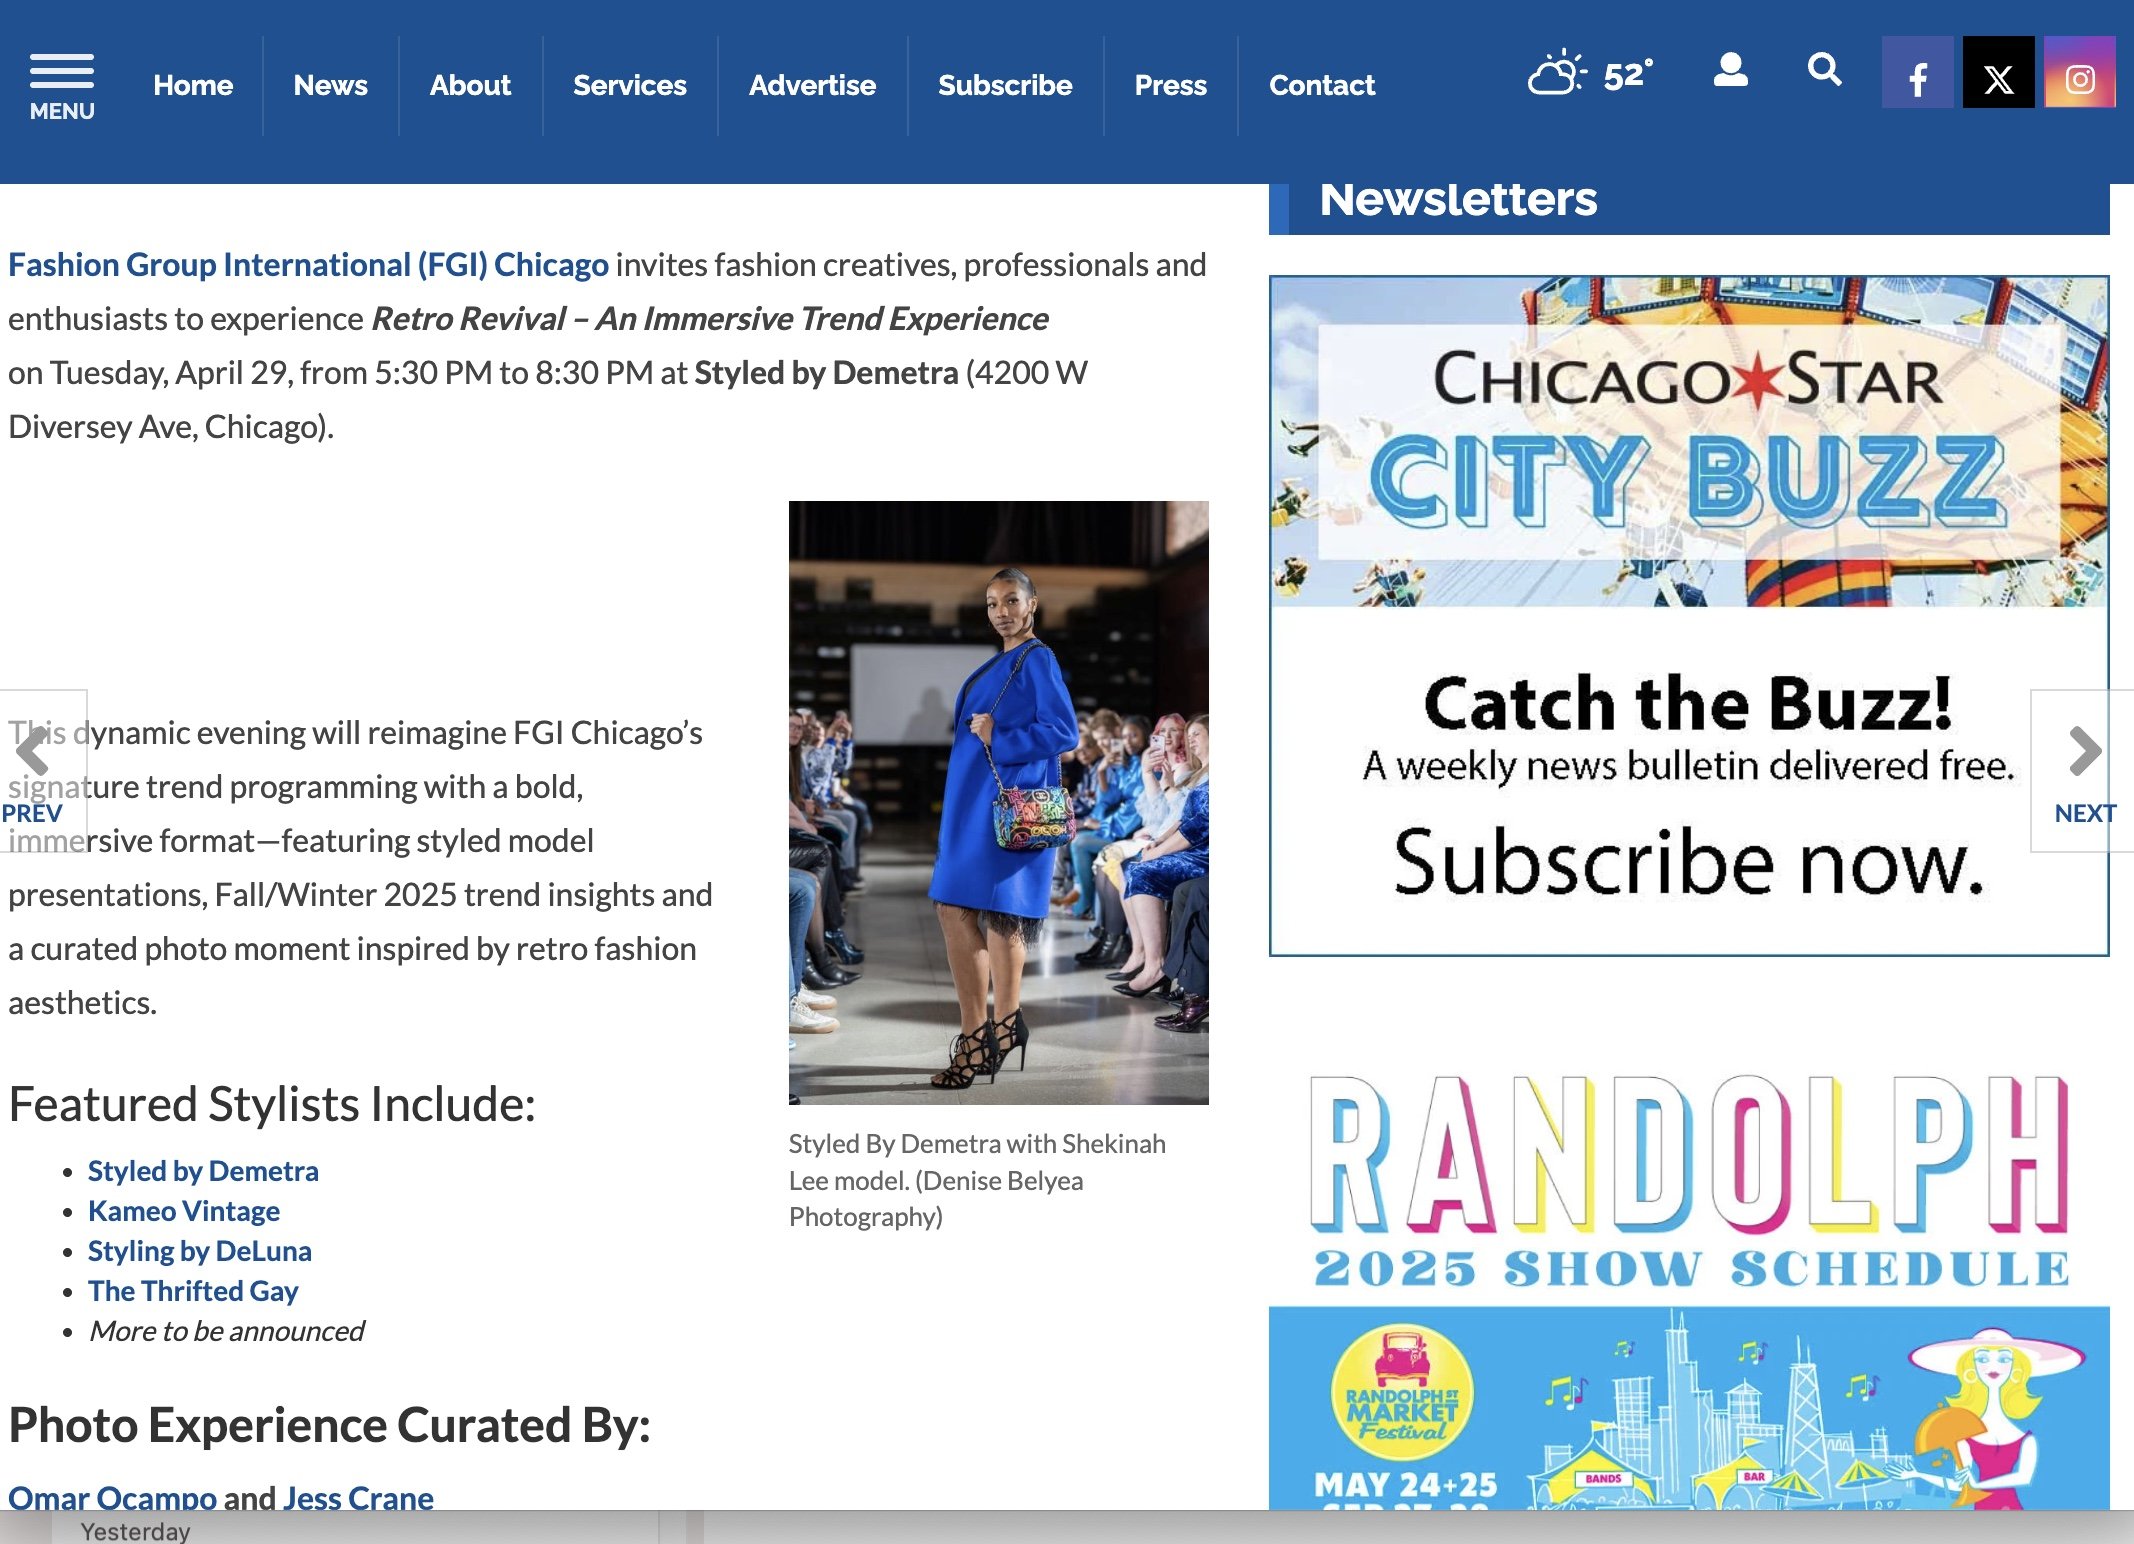
Task: Open the Press menu item
Action: point(1170,85)
